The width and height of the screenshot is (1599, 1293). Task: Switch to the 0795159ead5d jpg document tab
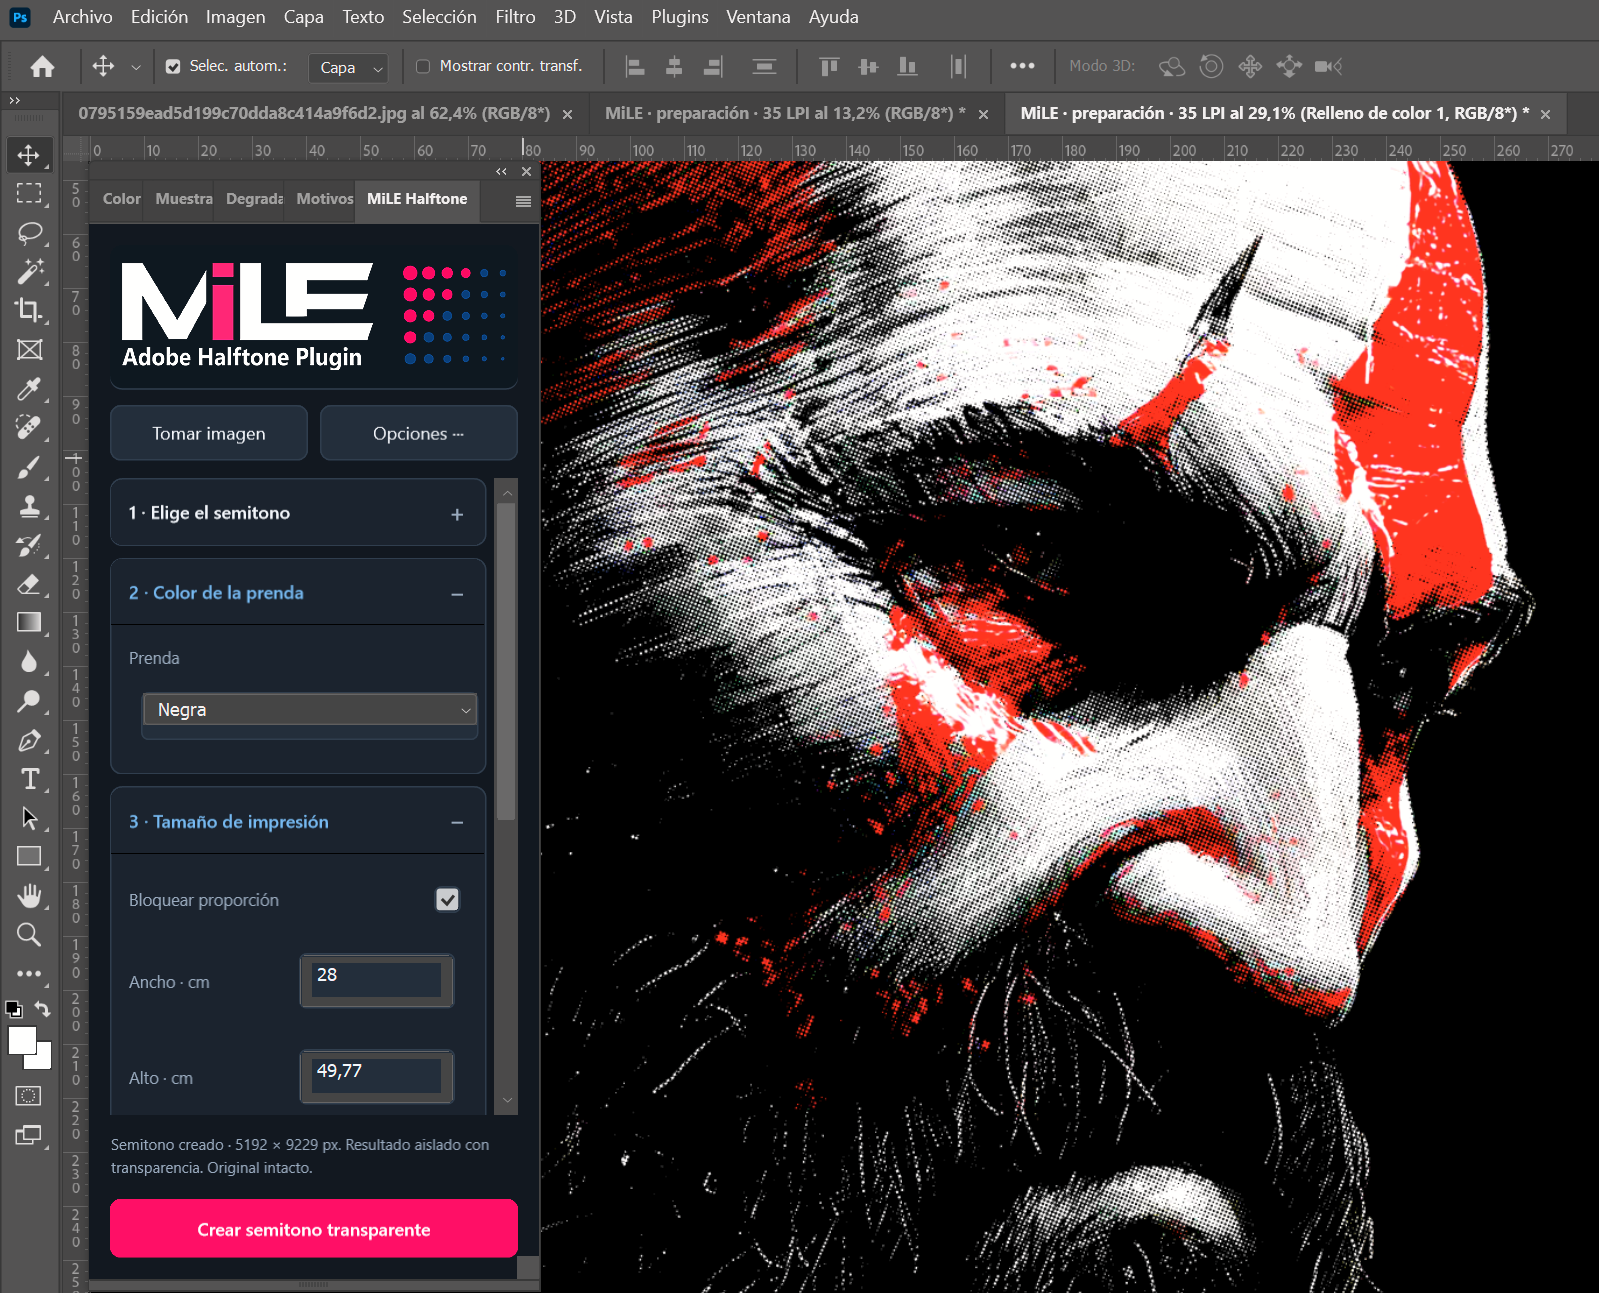point(314,114)
